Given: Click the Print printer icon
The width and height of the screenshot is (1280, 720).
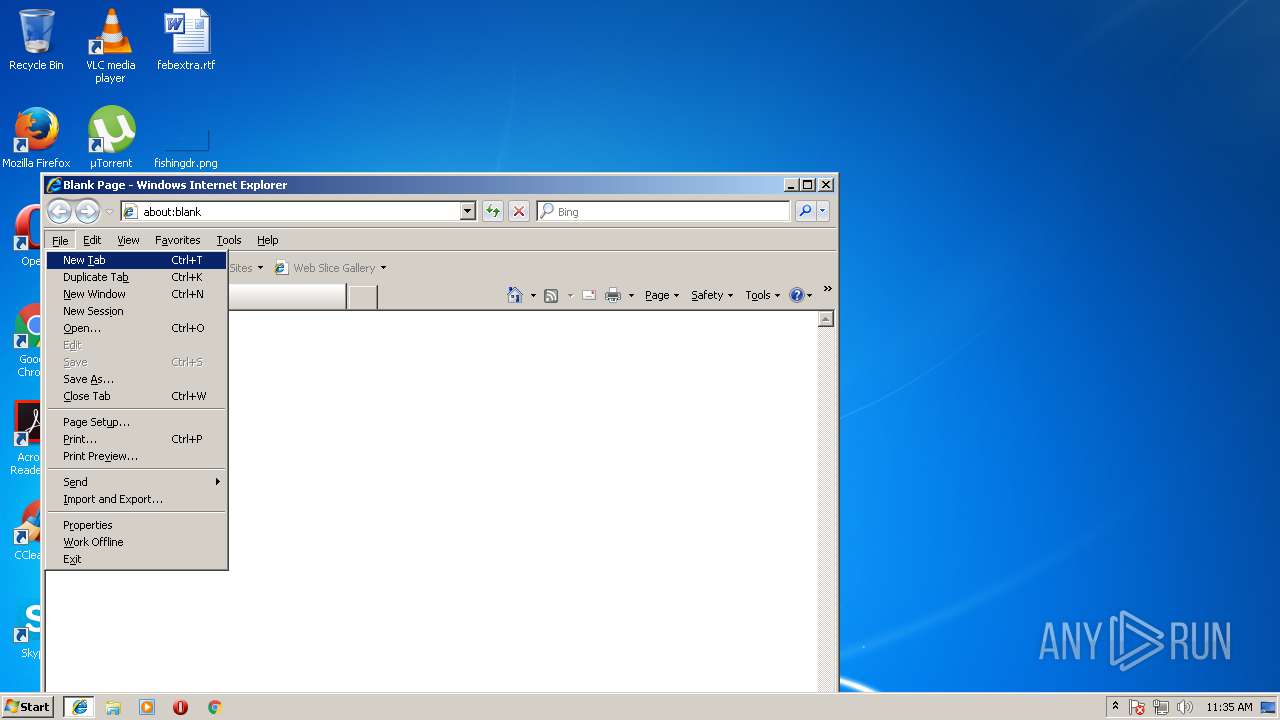Looking at the screenshot, I should (x=613, y=295).
